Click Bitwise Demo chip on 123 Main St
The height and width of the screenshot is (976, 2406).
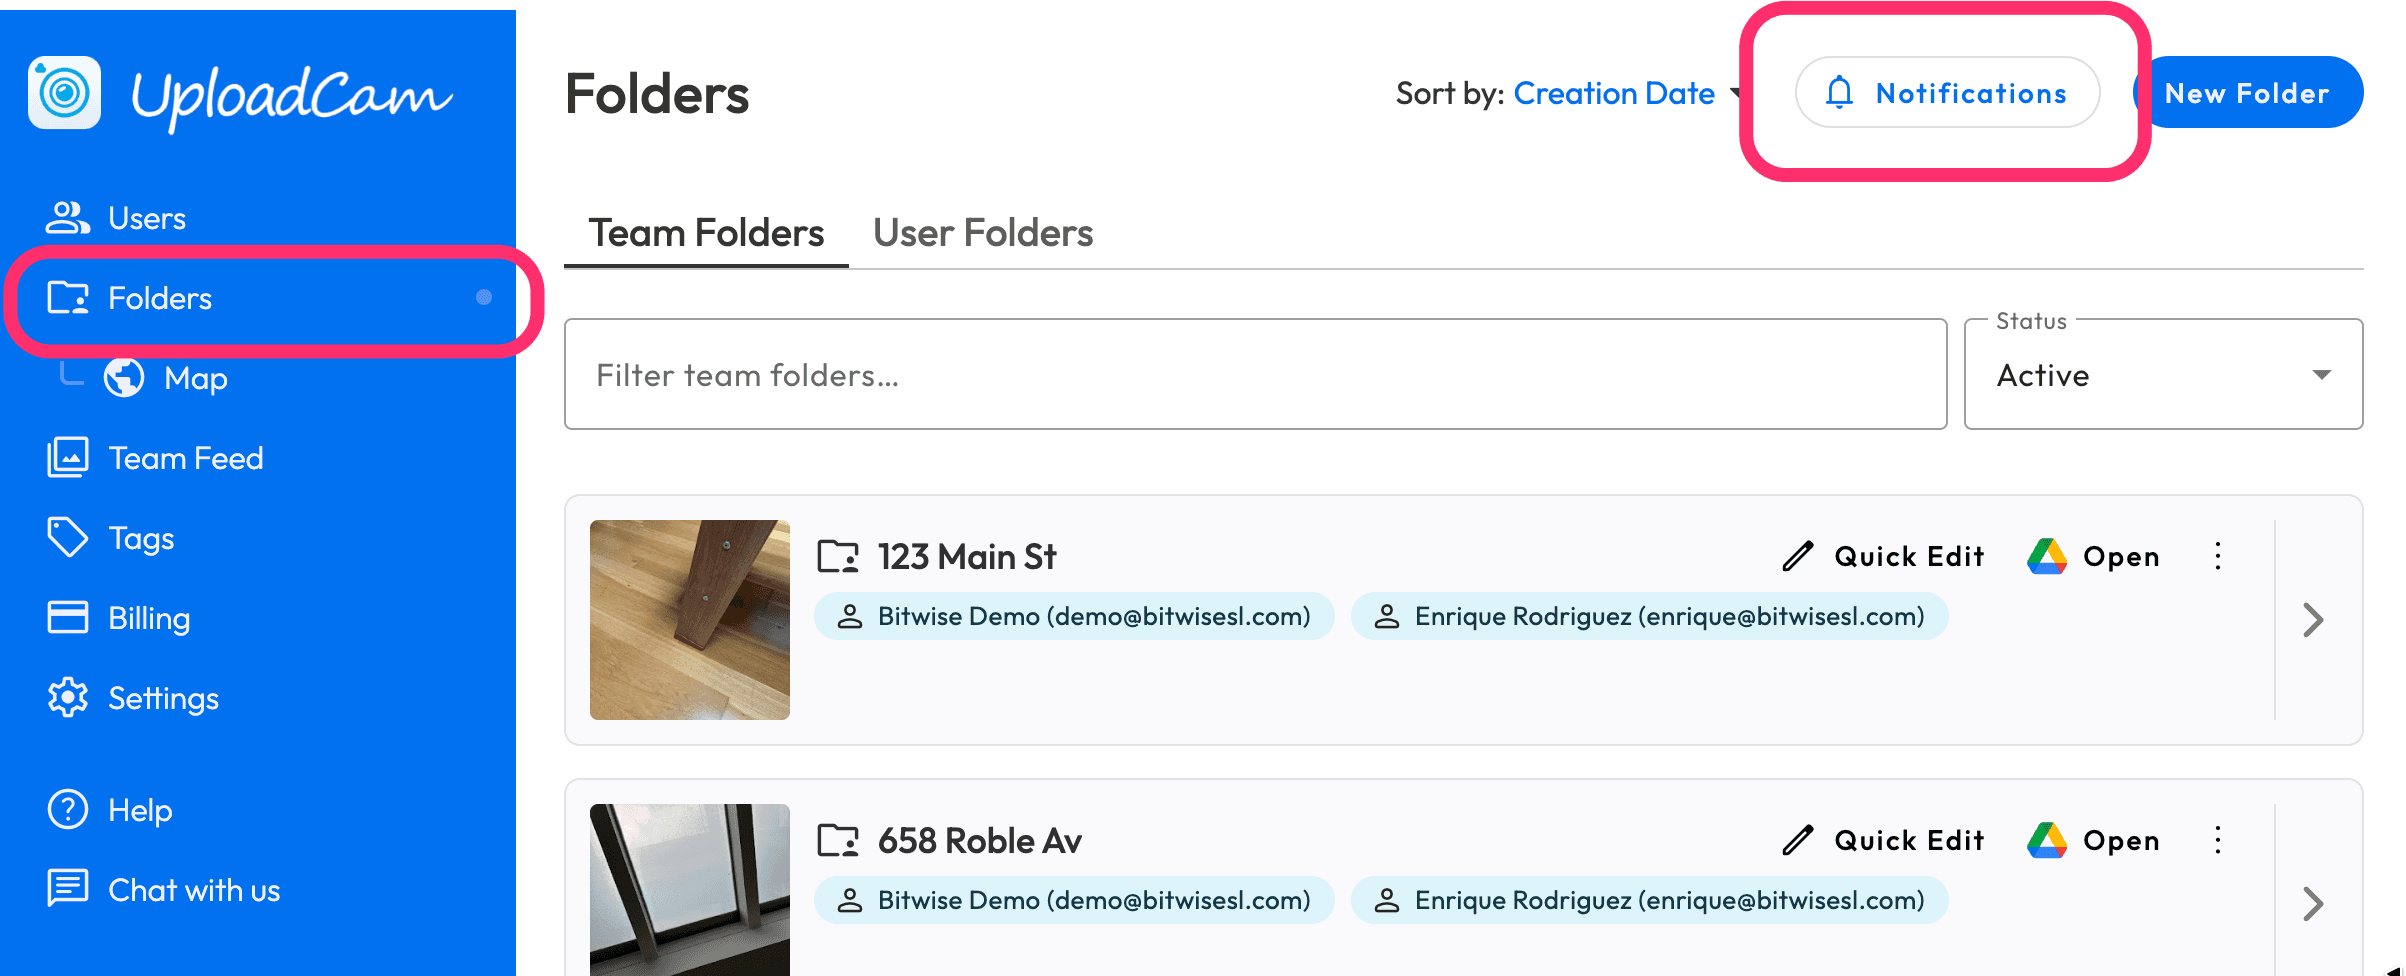coord(1074,616)
